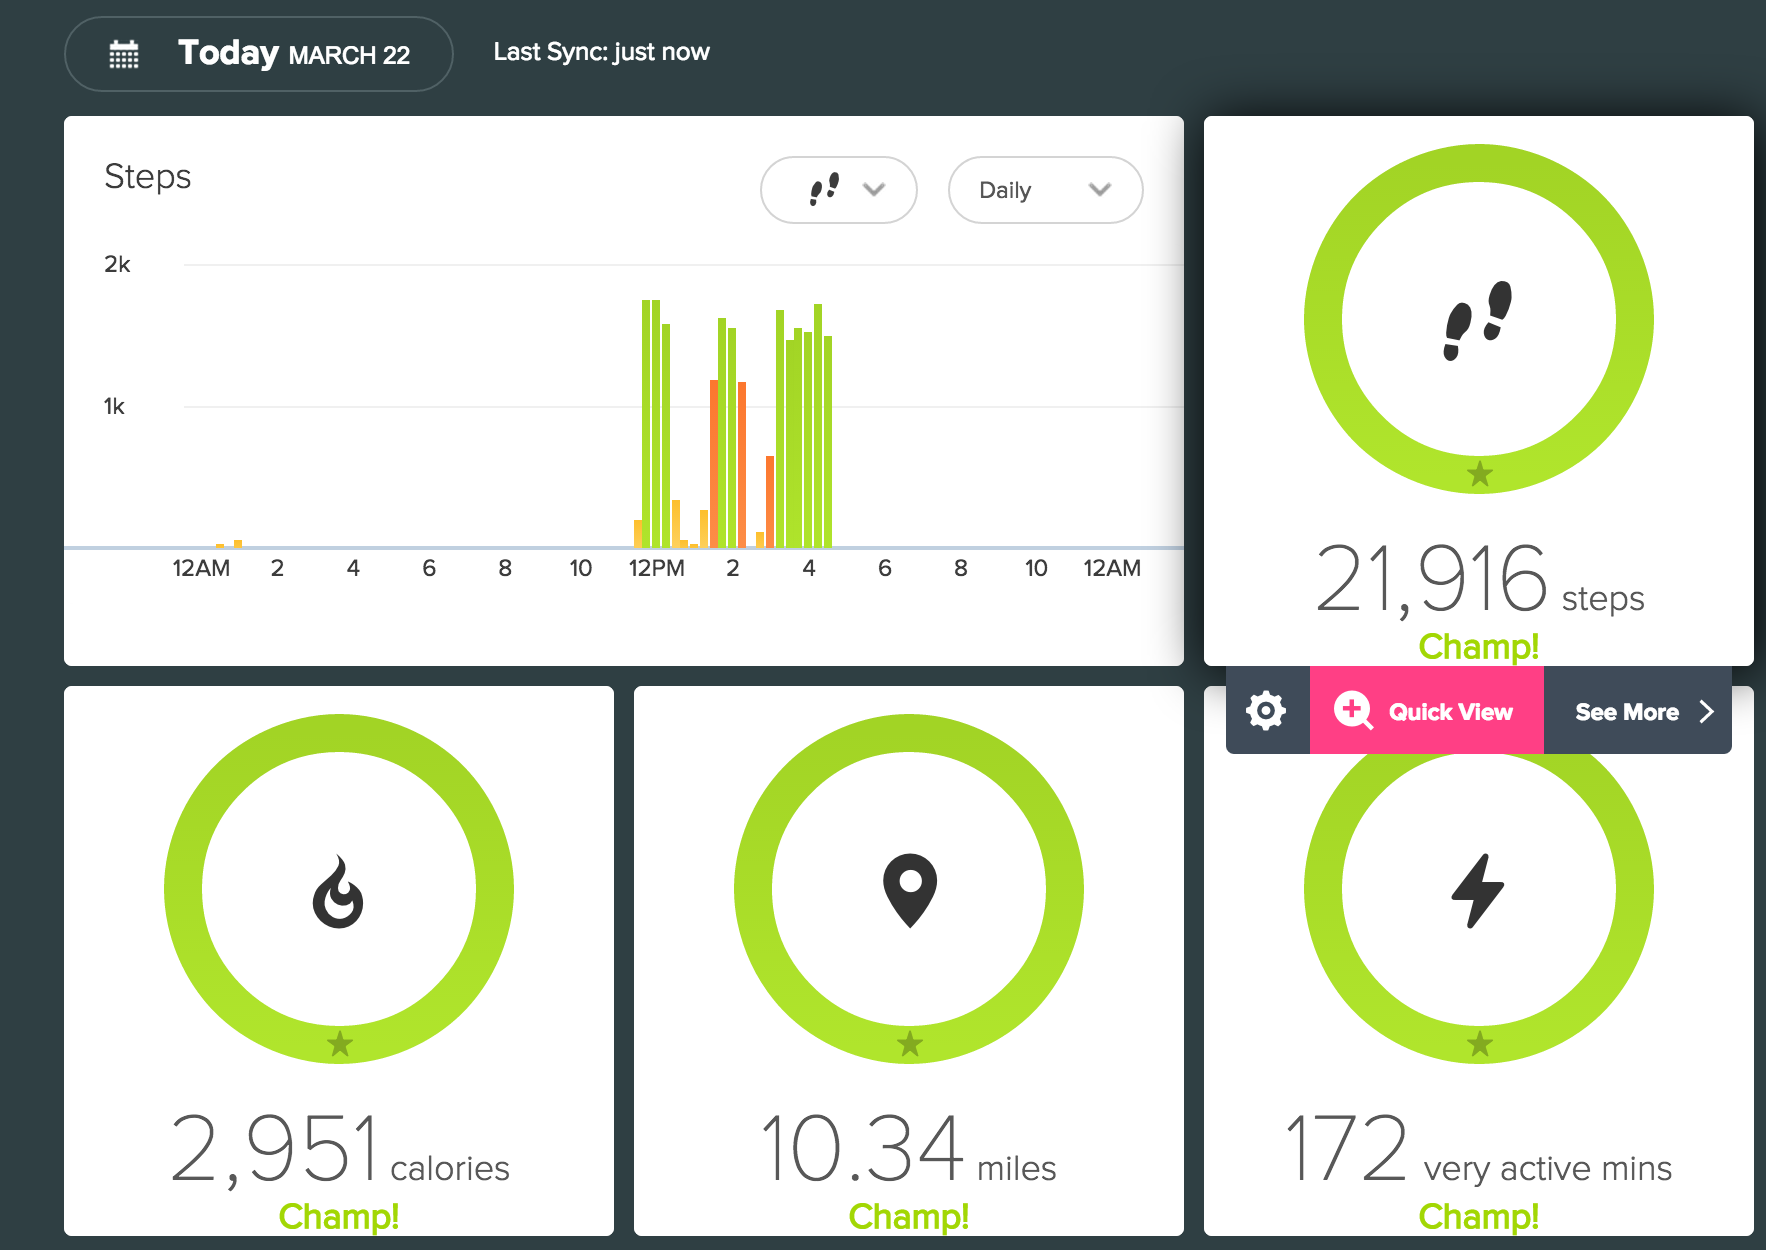
Task: Click the 4 PM marker on chart axis
Action: (808, 568)
